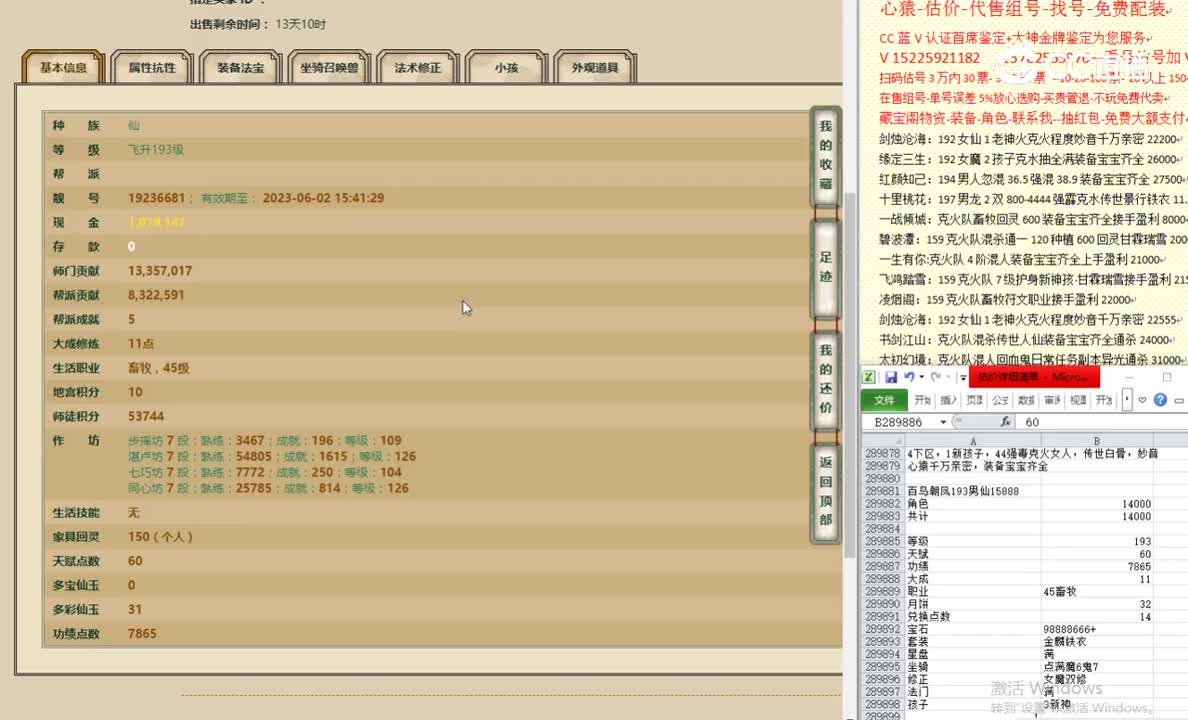Open the 数据 ribbon tab in Excel

click(1026, 398)
